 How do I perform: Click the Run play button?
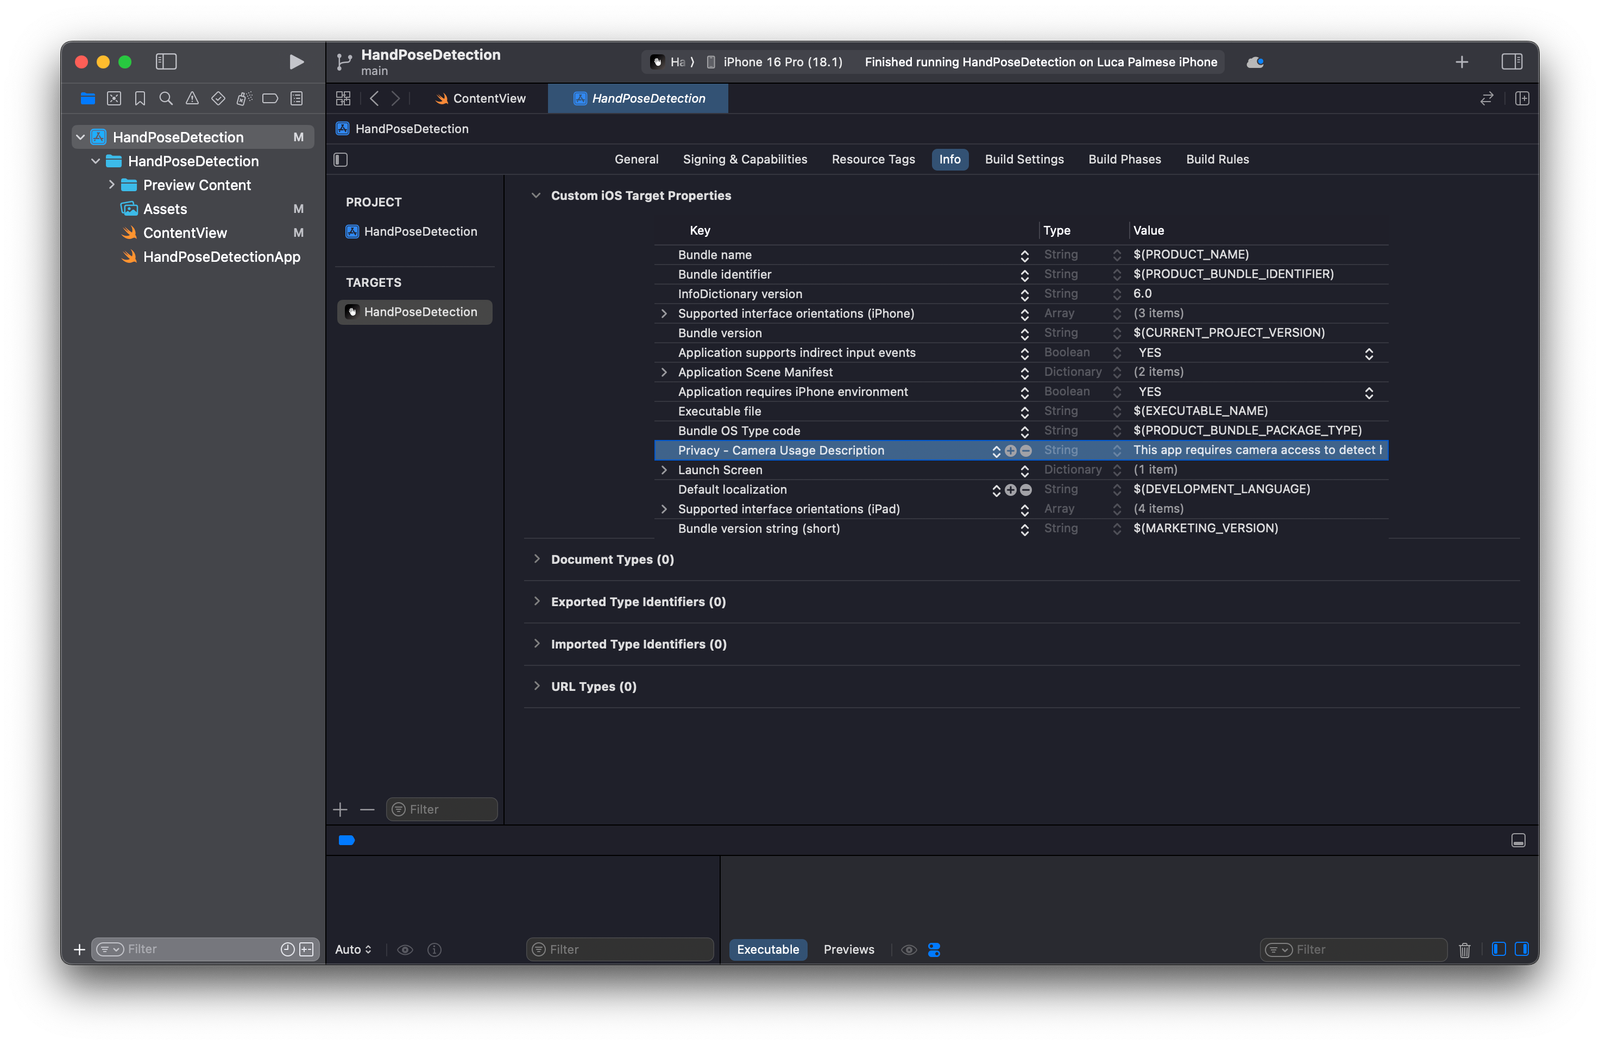point(296,62)
